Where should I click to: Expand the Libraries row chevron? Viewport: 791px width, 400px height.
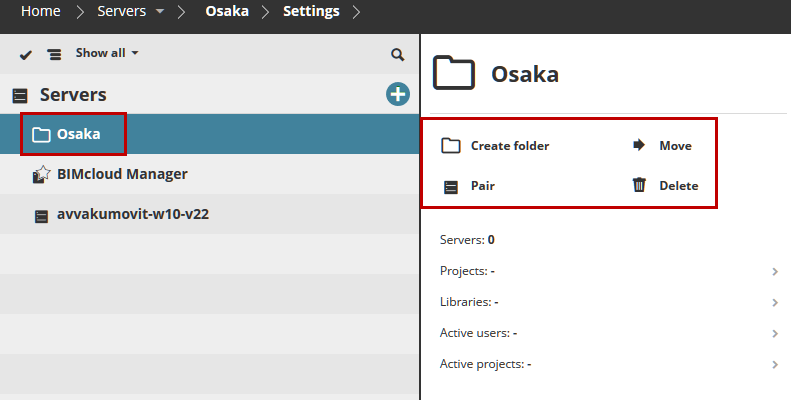pos(775,302)
